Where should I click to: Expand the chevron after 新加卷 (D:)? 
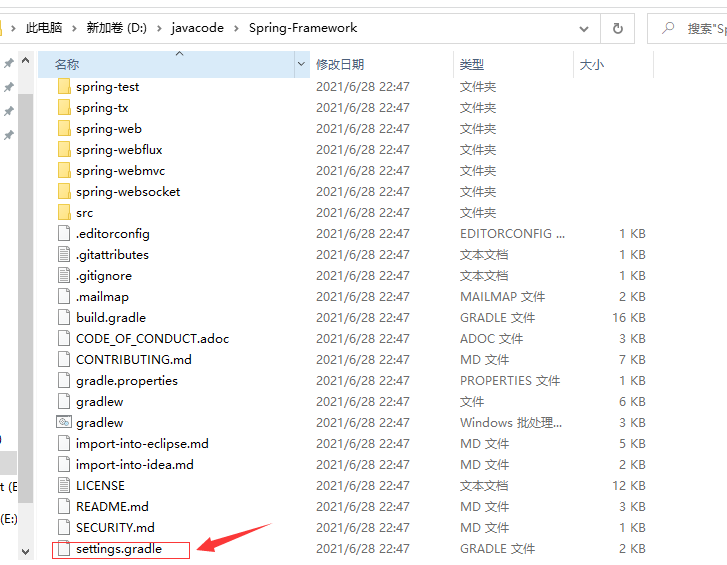click(159, 28)
